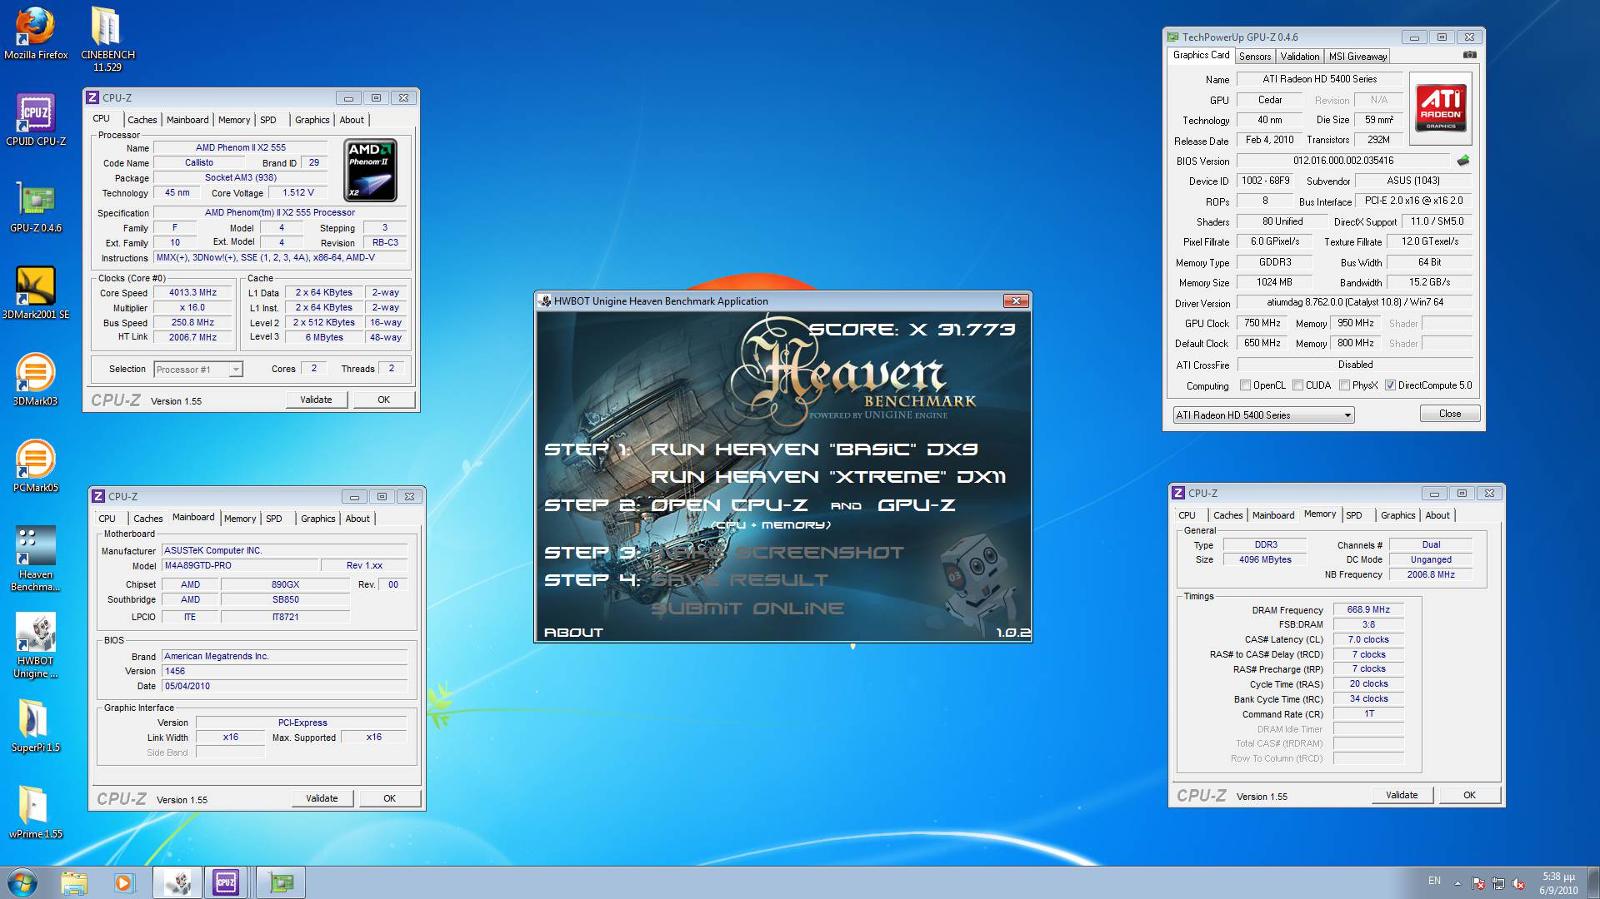Screen dimensions: 1600x899
Task: Switch to HWBOT Heaven taskbar button
Action: 178,883
